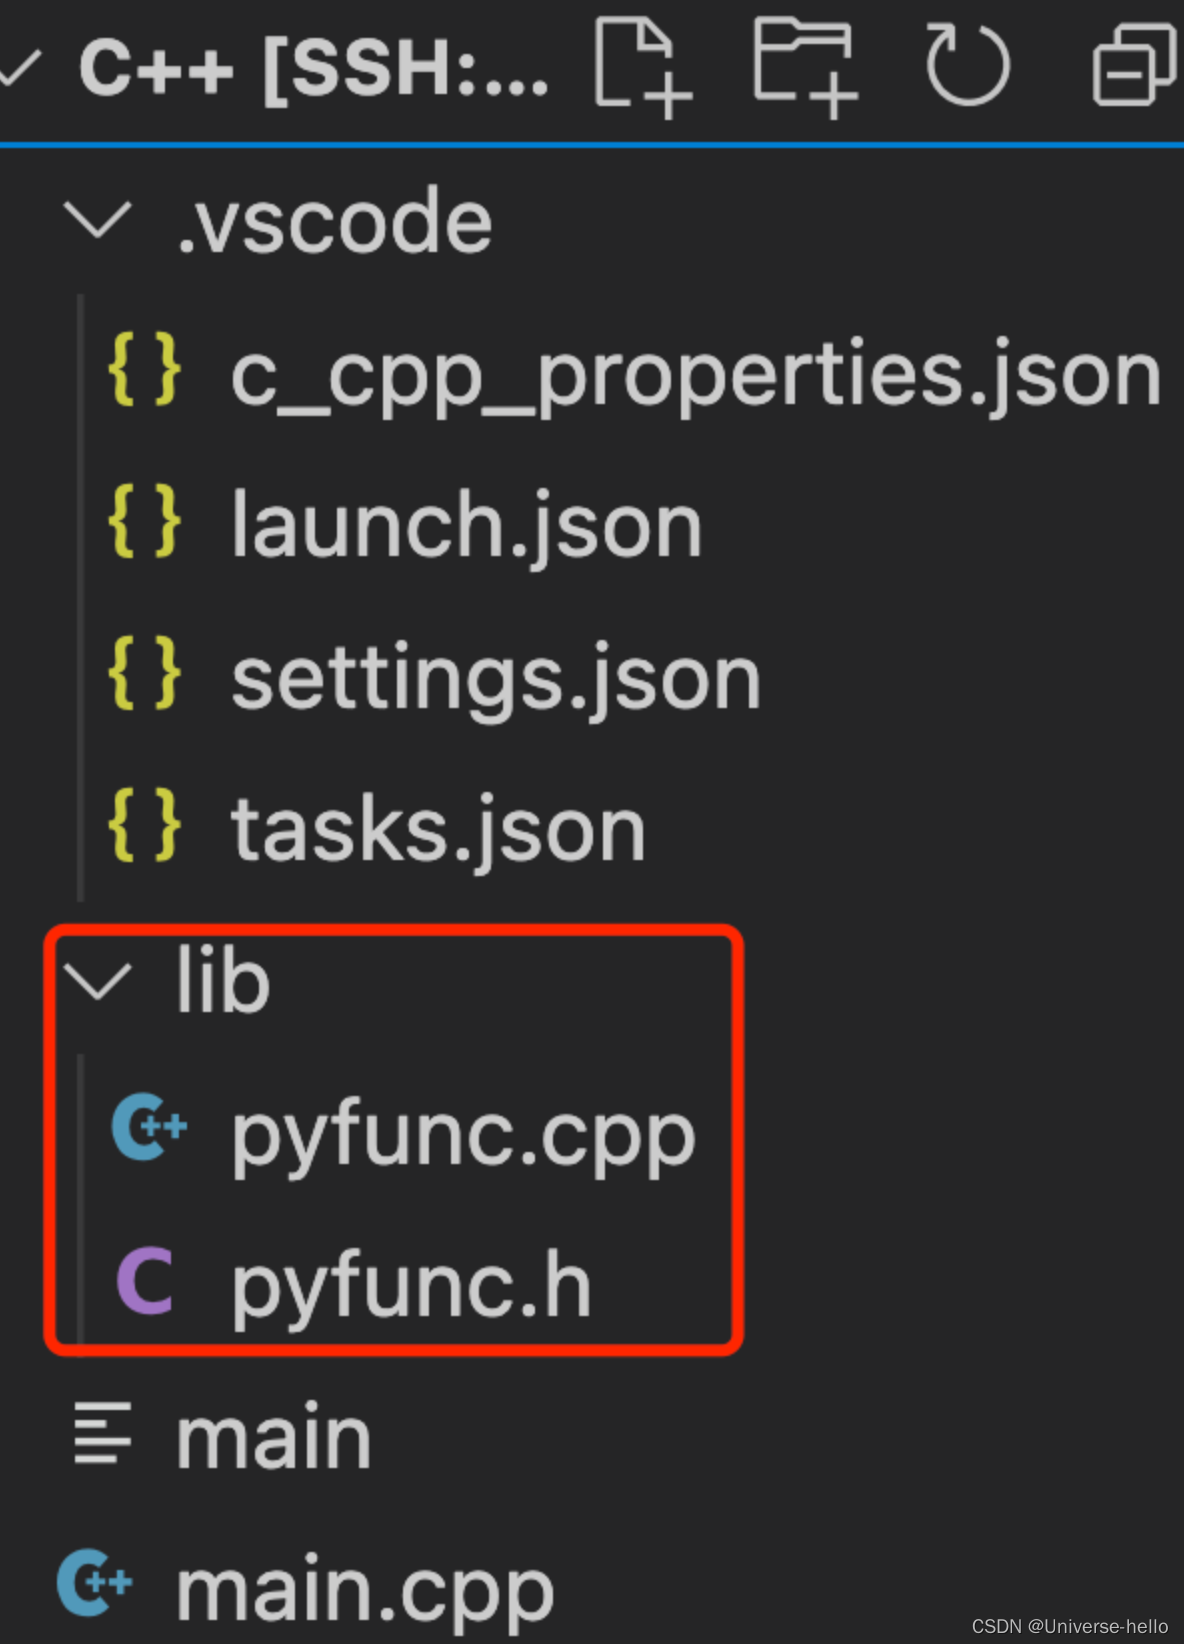
Task: Click the C++ icon beside main.cpp
Action: (x=95, y=1583)
